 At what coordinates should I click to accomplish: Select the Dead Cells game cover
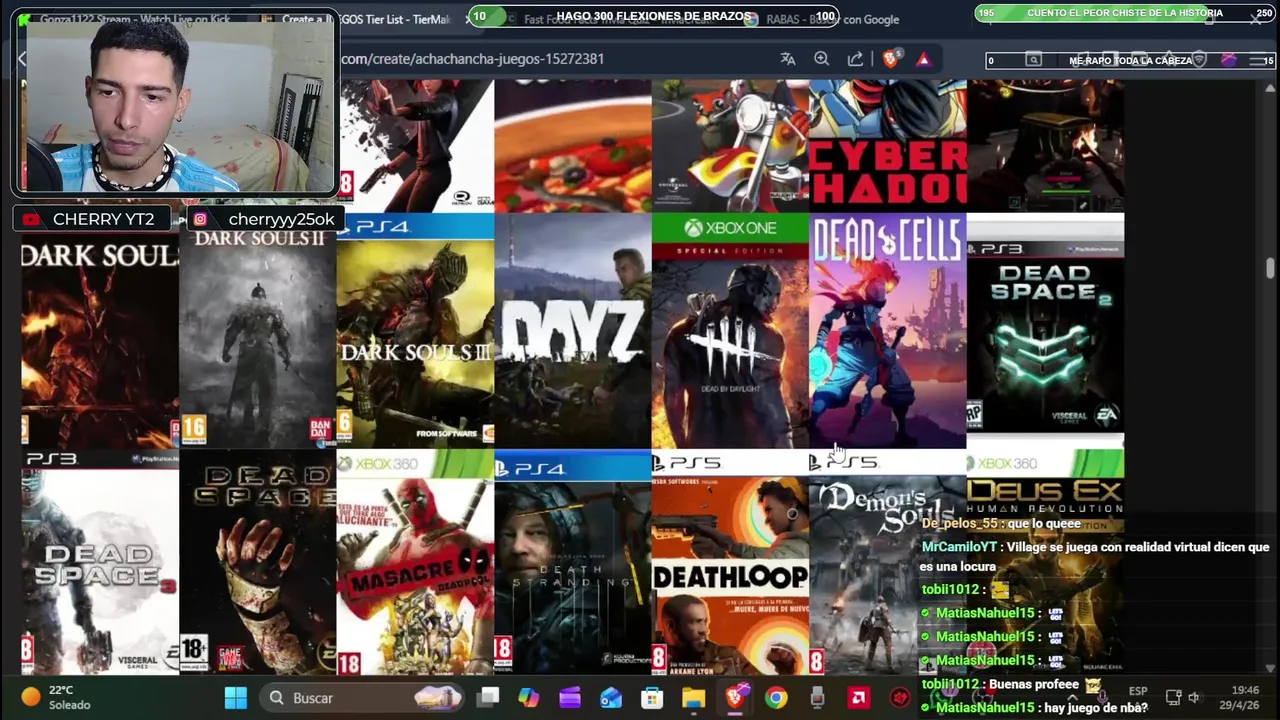(x=888, y=331)
